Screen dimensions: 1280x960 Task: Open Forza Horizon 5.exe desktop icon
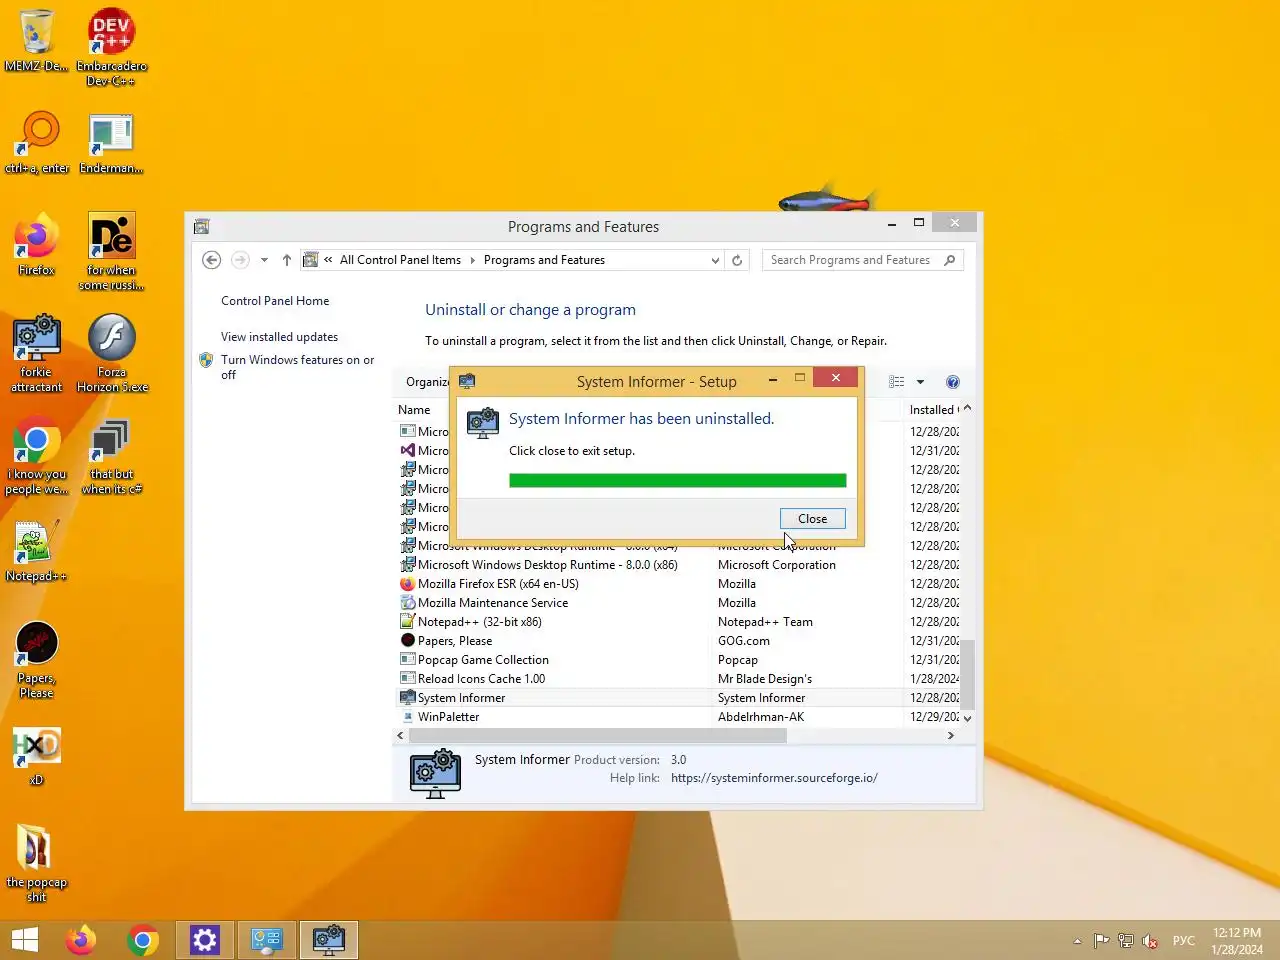[x=112, y=353]
